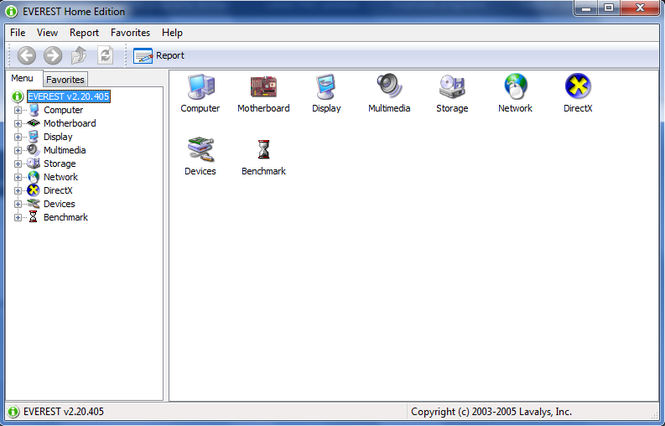Switch to the Menu tab
The image size is (665, 426).
click(22, 78)
